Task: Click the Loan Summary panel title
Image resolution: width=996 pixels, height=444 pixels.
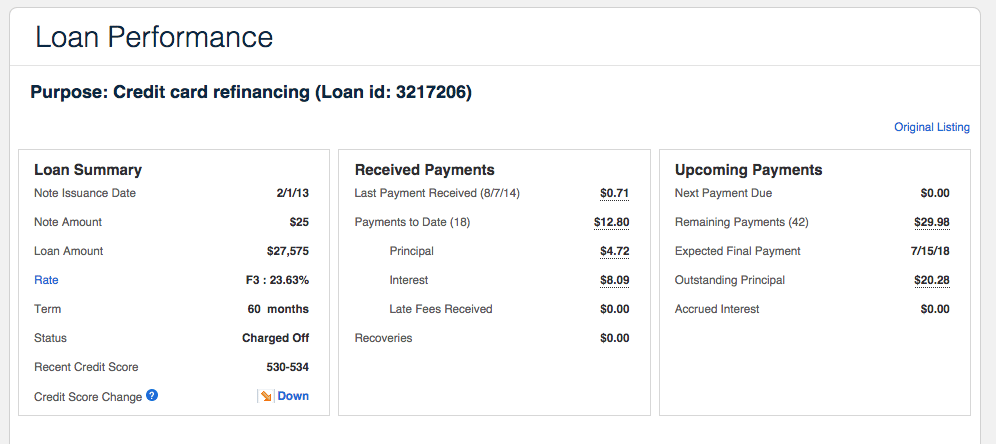Action: 88,170
